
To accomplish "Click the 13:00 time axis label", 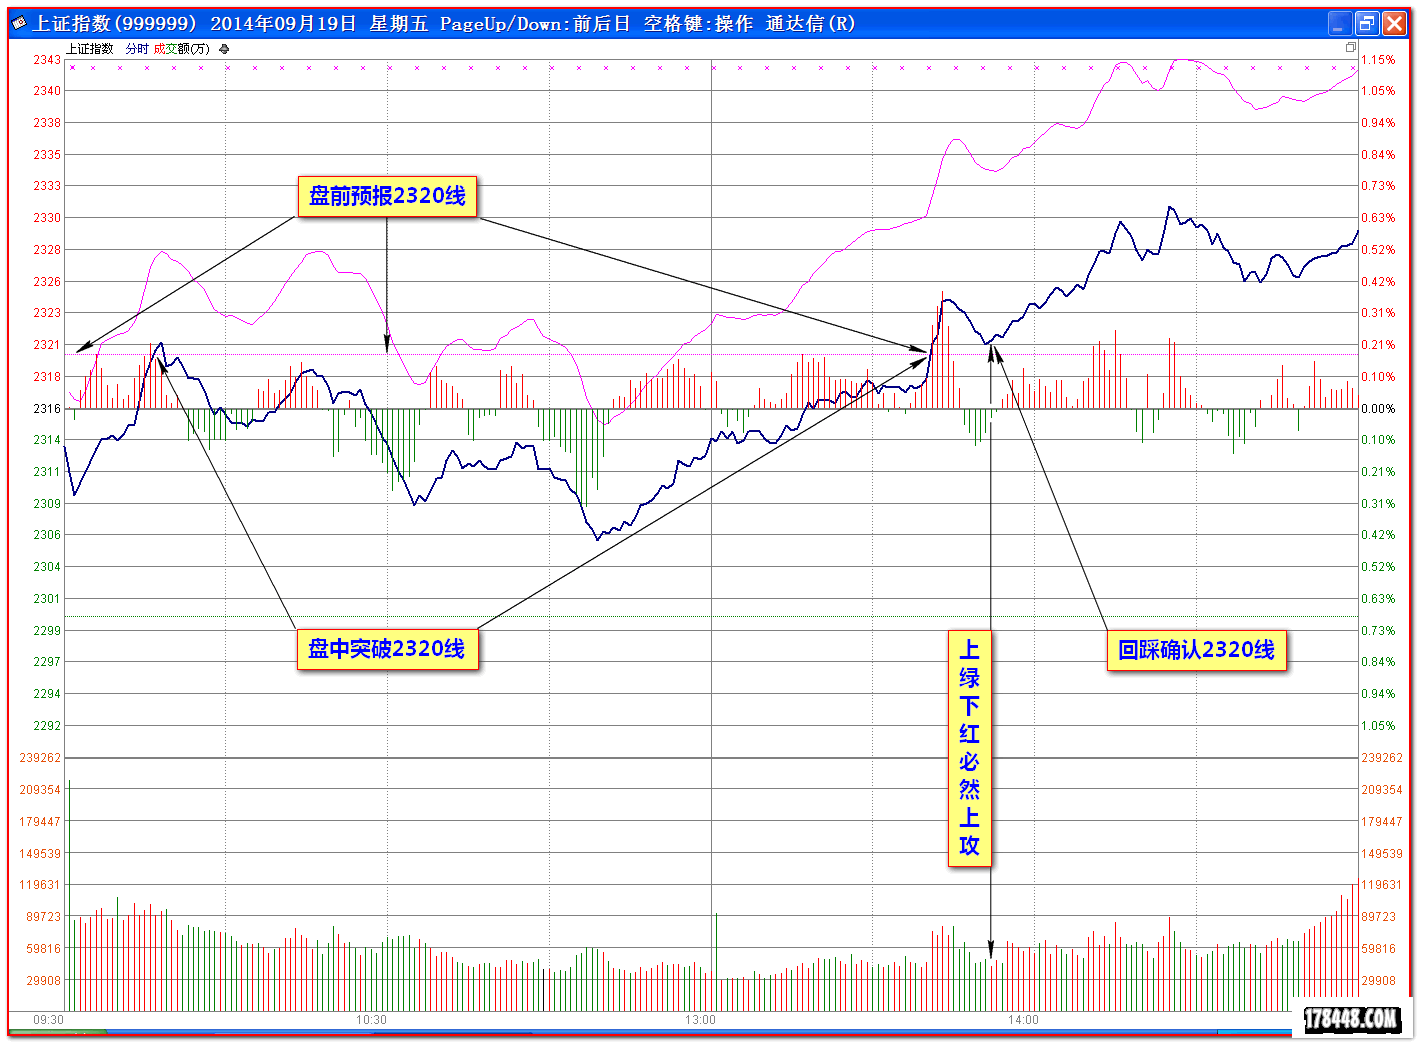I will click(x=700, y=1020).
